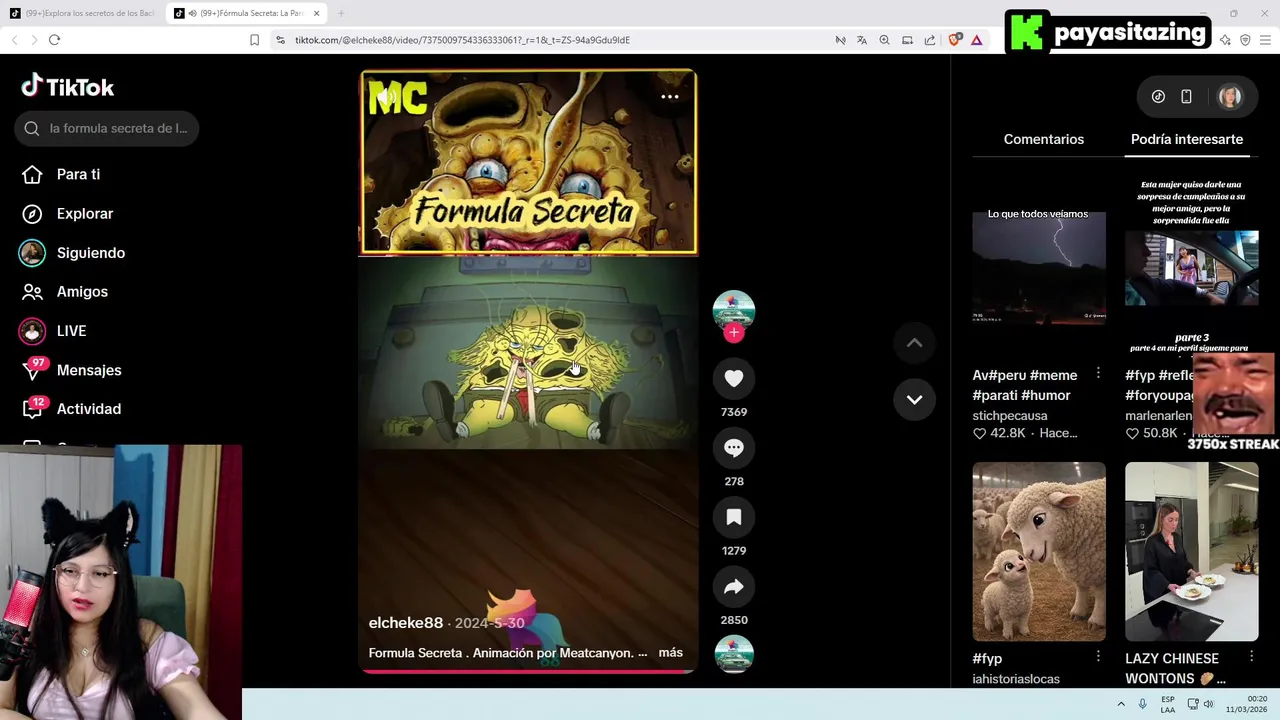This screenshot has width=1280, height=720.
Task: Open the get coins TikTok icon
Action: pyautogui.click(x=1158, y=97)
